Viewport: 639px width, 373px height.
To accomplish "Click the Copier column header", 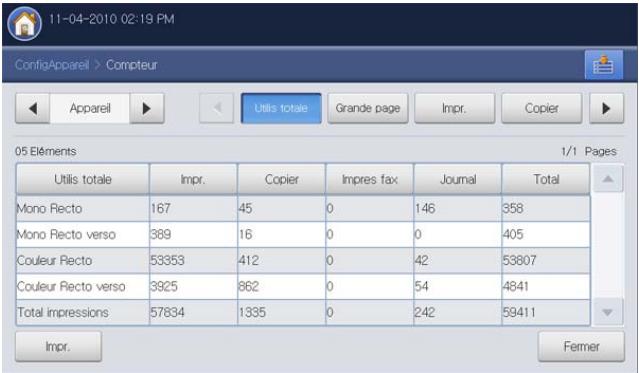I will pyautogui.click(x=282, y=179).
